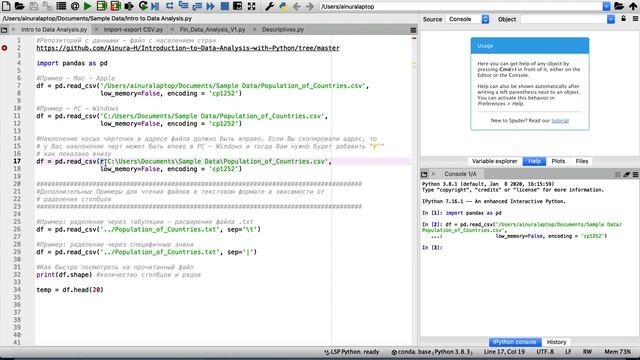Click the In [3] console prompt line
640x360 pixels.
pos(432,248)
